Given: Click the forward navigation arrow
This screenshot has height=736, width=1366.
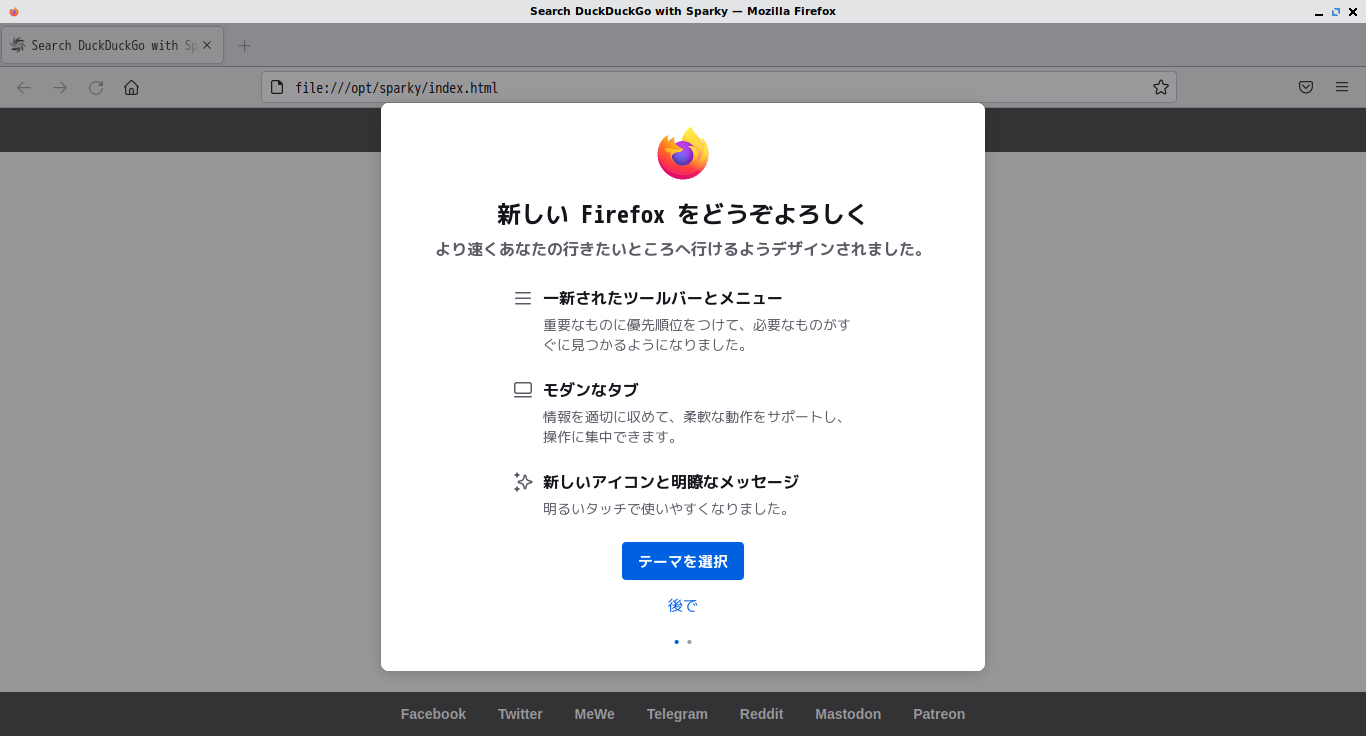Looking at the screenshot, I should [60, 88].
